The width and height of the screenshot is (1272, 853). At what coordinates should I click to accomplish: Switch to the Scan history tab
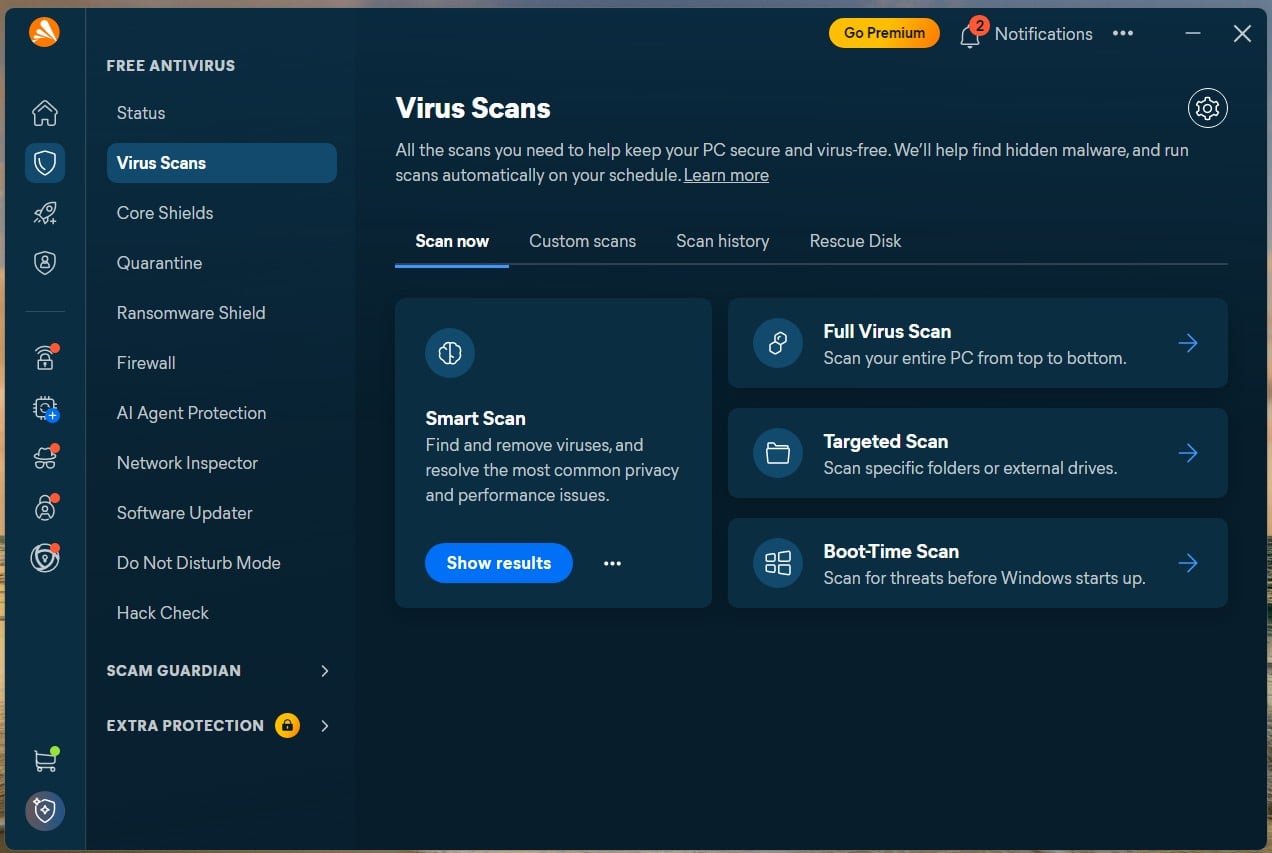723,241
